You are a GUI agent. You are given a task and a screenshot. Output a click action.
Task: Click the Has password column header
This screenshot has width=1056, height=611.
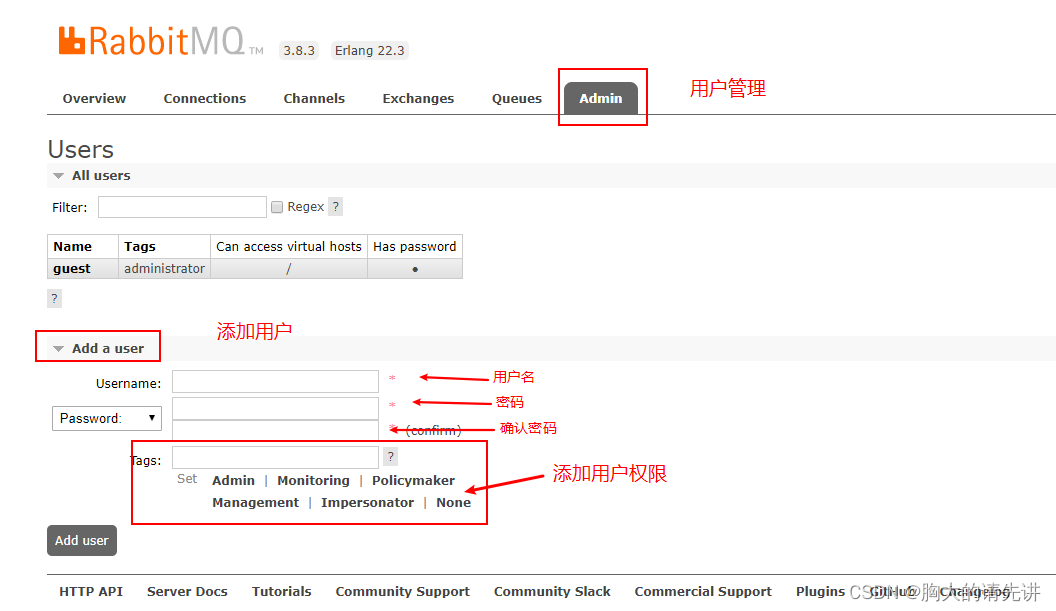pos(415,247)
